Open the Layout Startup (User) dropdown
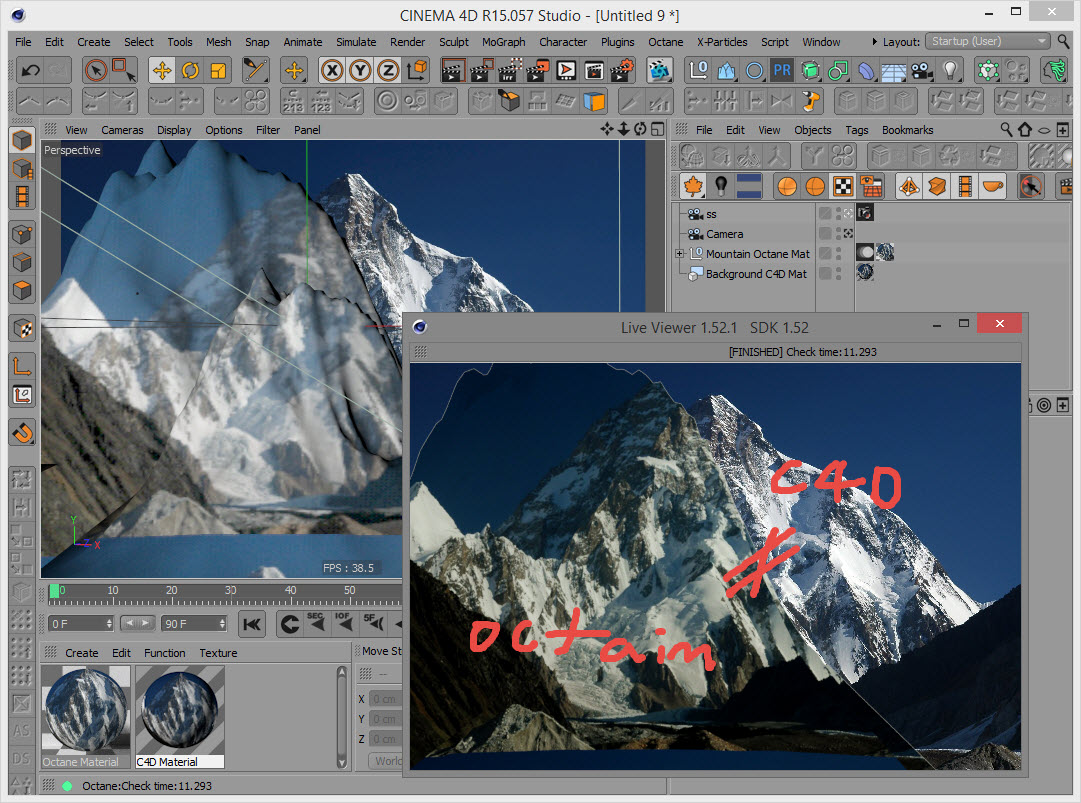 (x=987, y=41)
